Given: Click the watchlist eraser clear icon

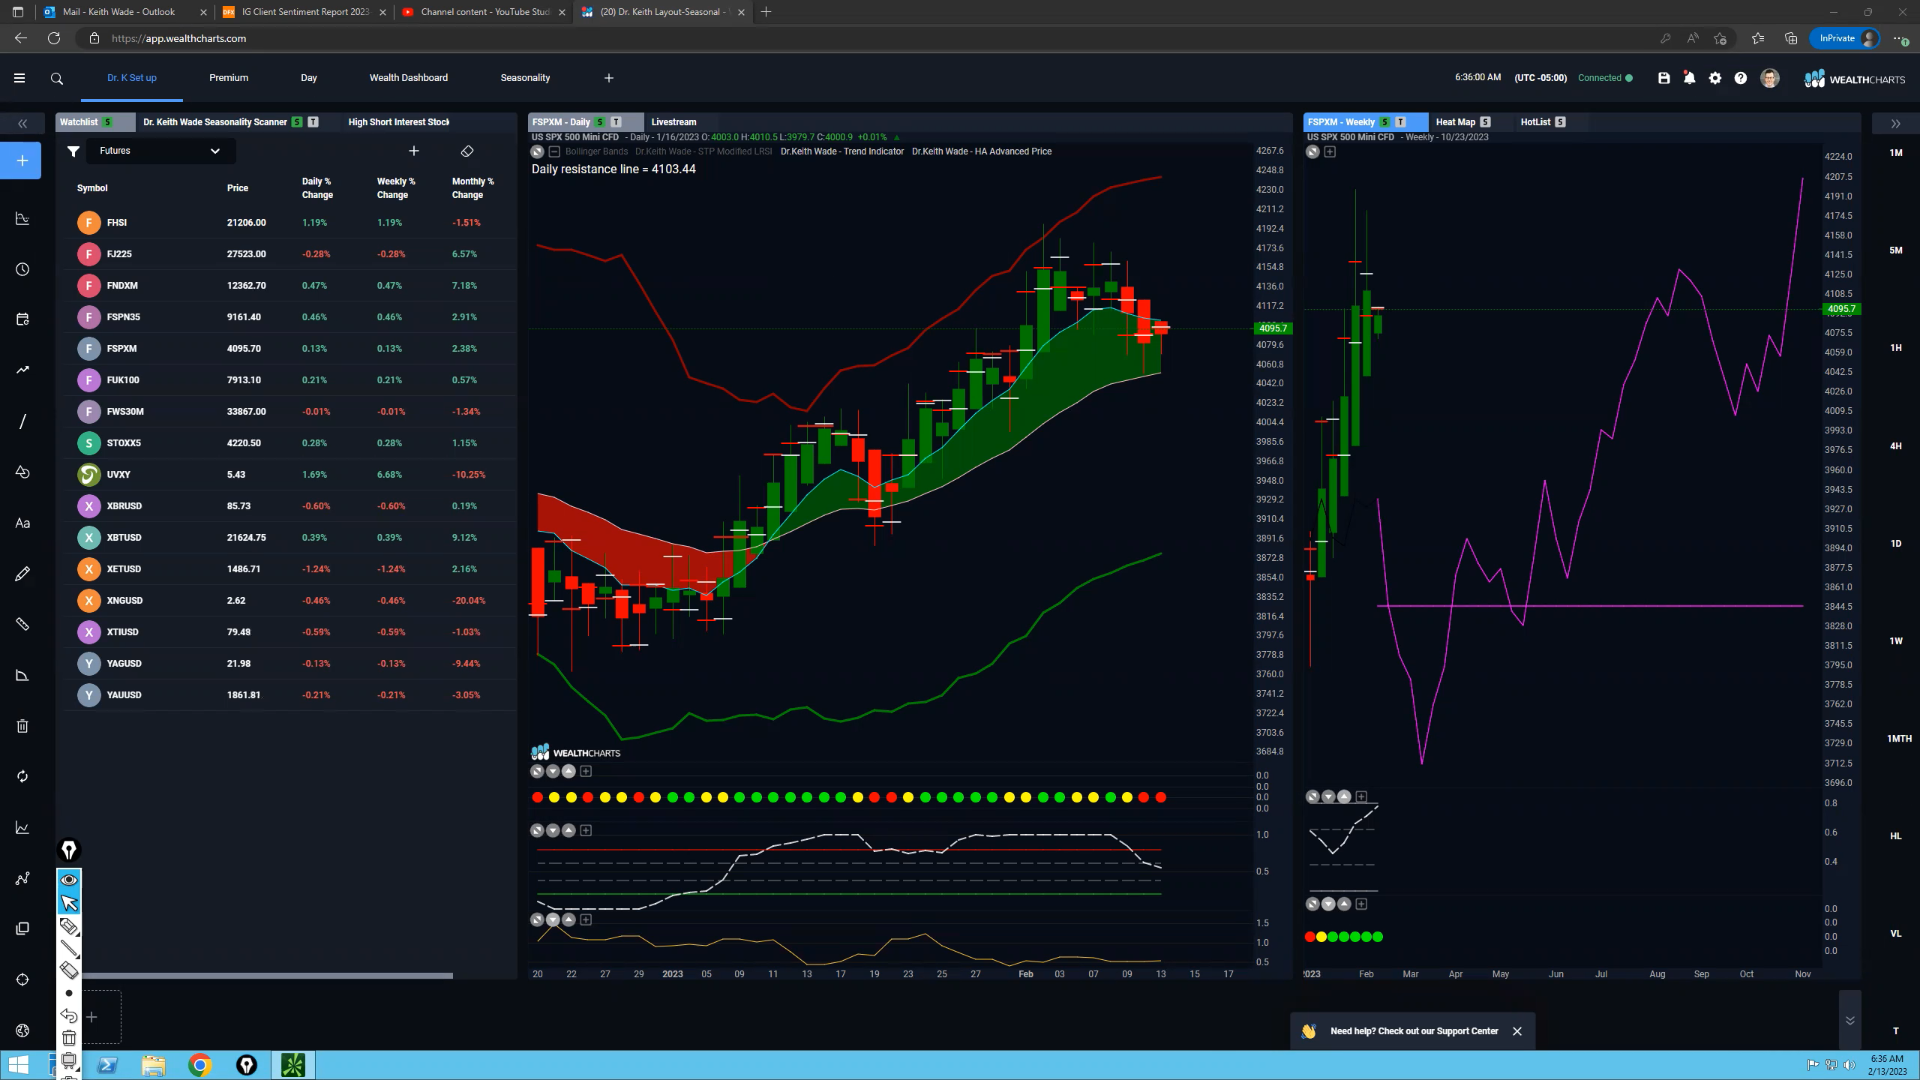Looking at the screenshot, I should 467,151.
